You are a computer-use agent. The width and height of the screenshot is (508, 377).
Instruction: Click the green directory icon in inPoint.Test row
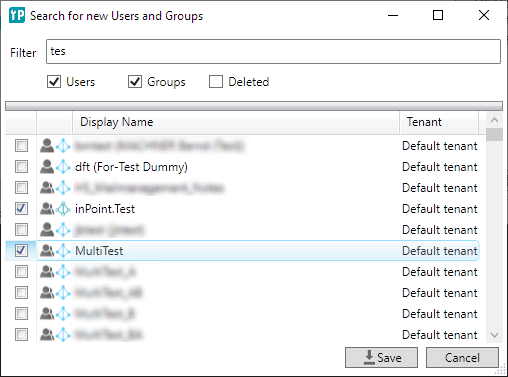point(63,209)
